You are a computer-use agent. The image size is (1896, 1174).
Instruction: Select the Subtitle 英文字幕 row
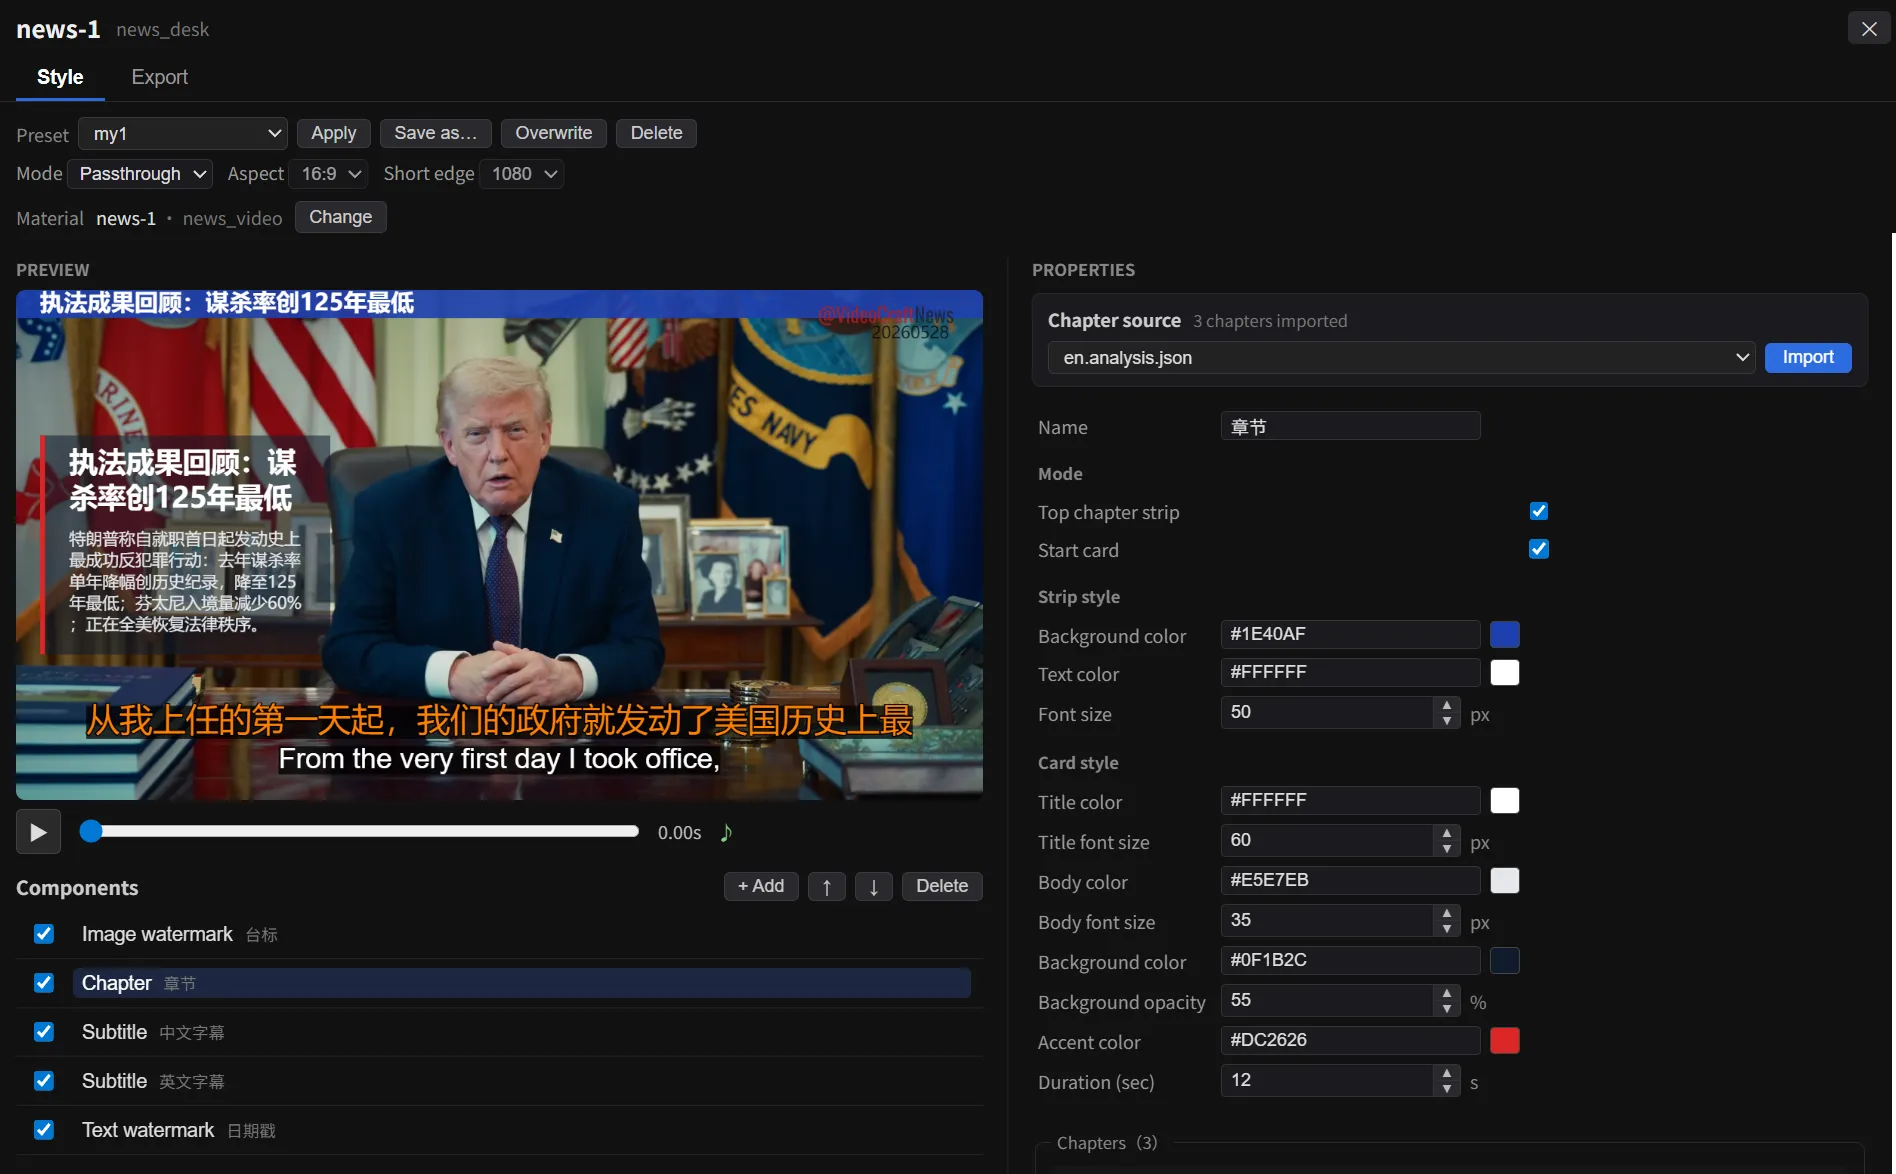[x=521, y=1081]
